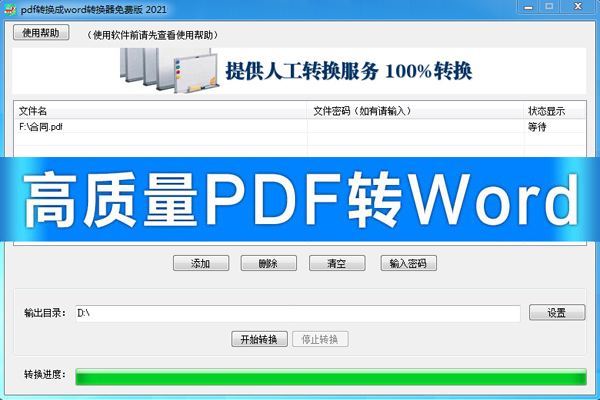600x400 pixels.
Task: Click the 状态显示 column header
Action: click(x=554, y=111)
